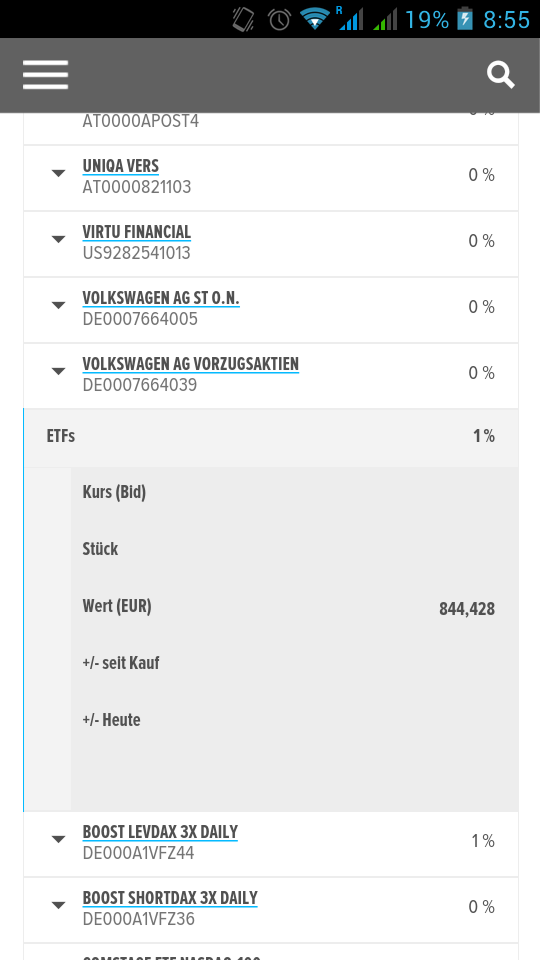Image resolution: width=540 pixels, height=960 pixels.
Task: Expand the VIRTU FINANCIAL row arrow
Action: point(58,239)
